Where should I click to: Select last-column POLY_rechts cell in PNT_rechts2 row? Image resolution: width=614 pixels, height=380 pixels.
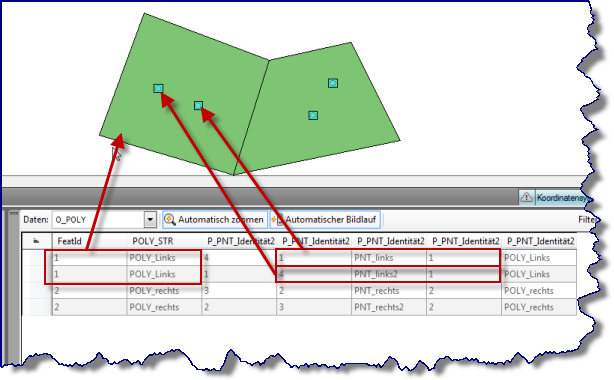[x=539, y=307]
